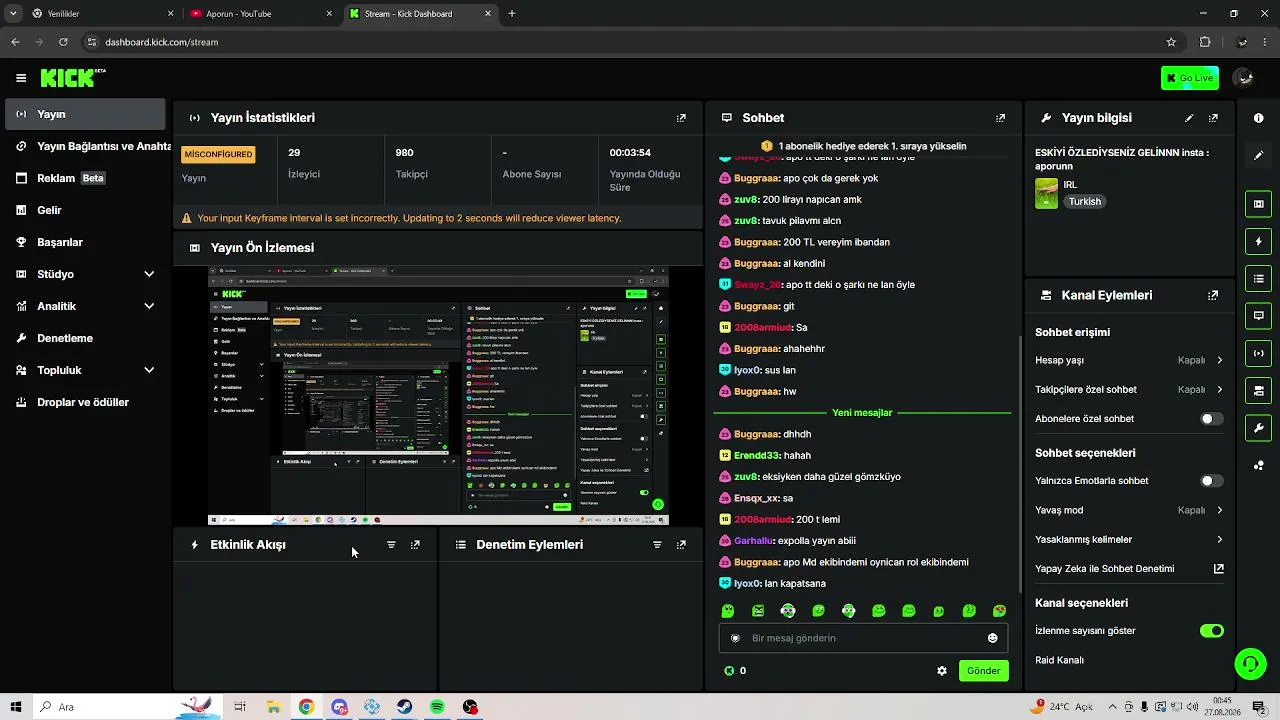
Task: Click the Bir mesaj gönderin input
Action: [x=862, y=638]
